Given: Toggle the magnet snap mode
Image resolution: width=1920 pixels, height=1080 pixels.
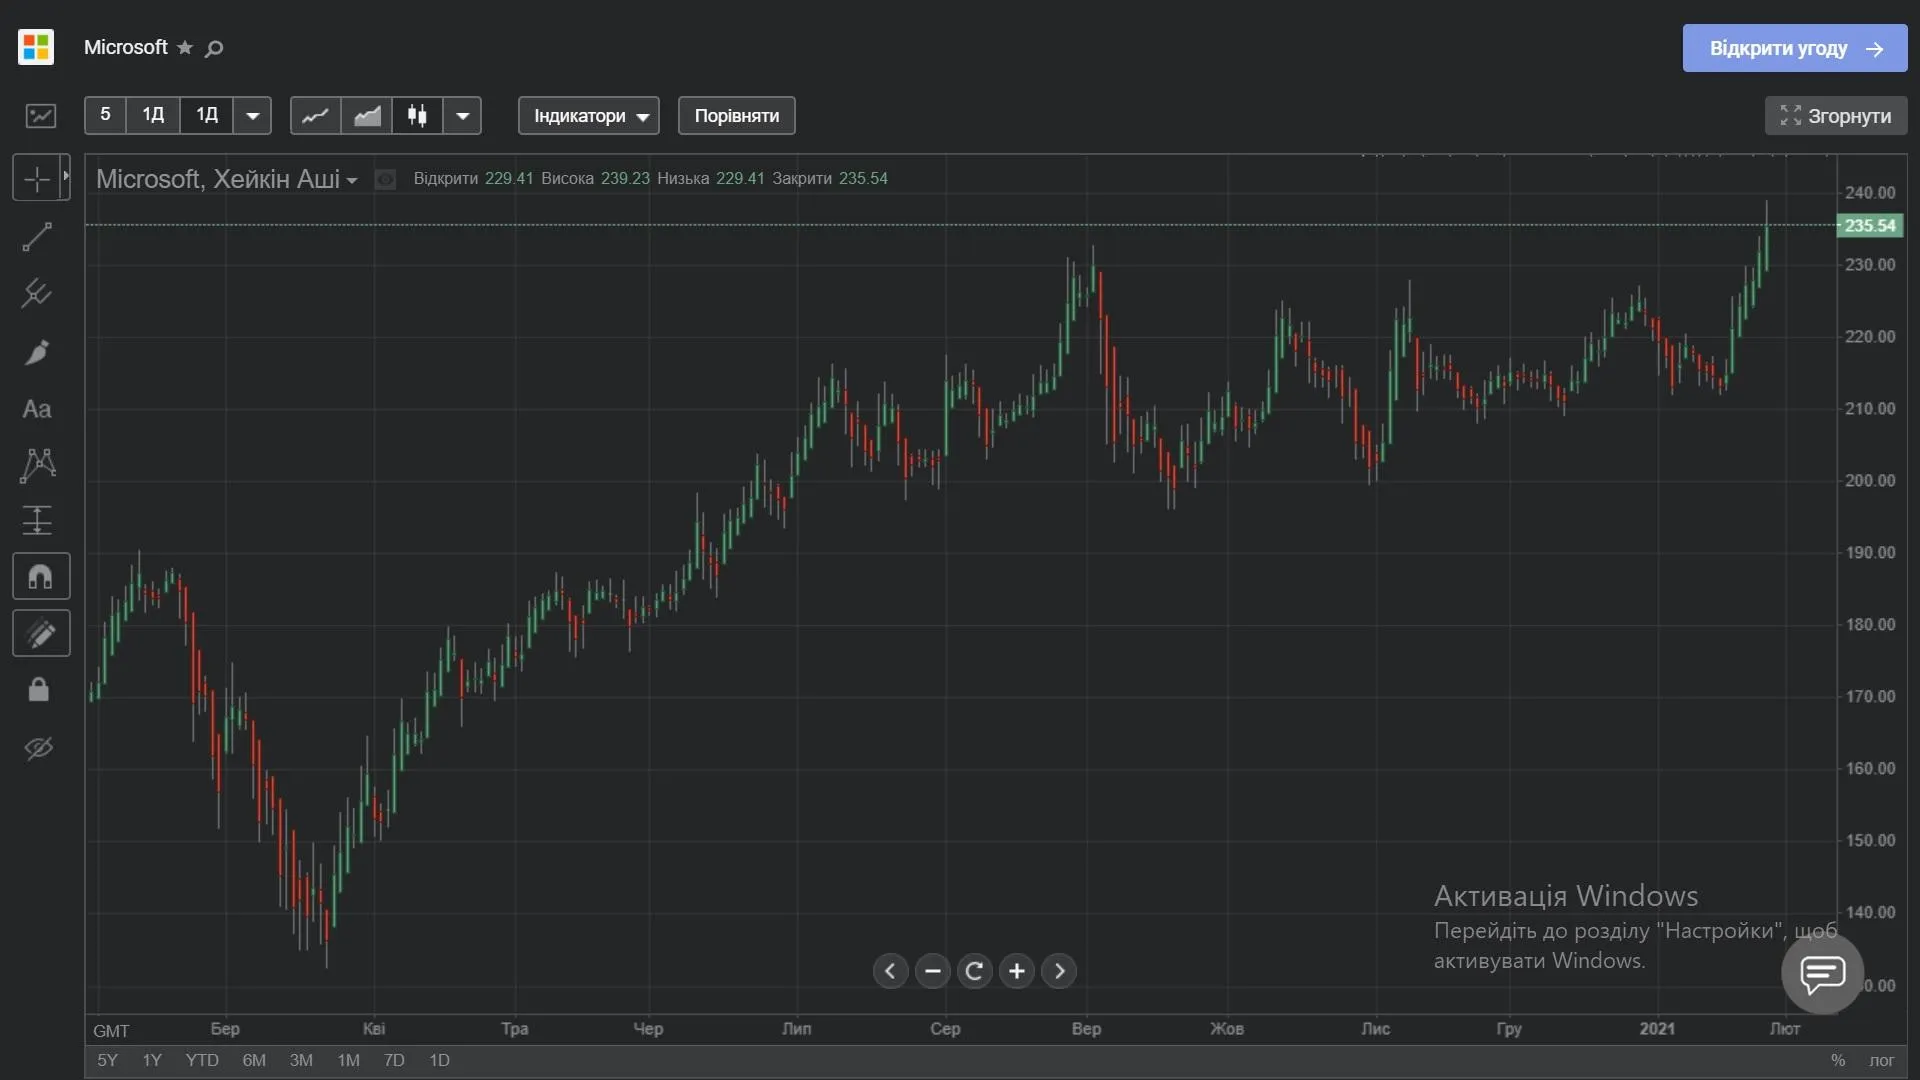Looking at the screenshot, I should [41, 577].
